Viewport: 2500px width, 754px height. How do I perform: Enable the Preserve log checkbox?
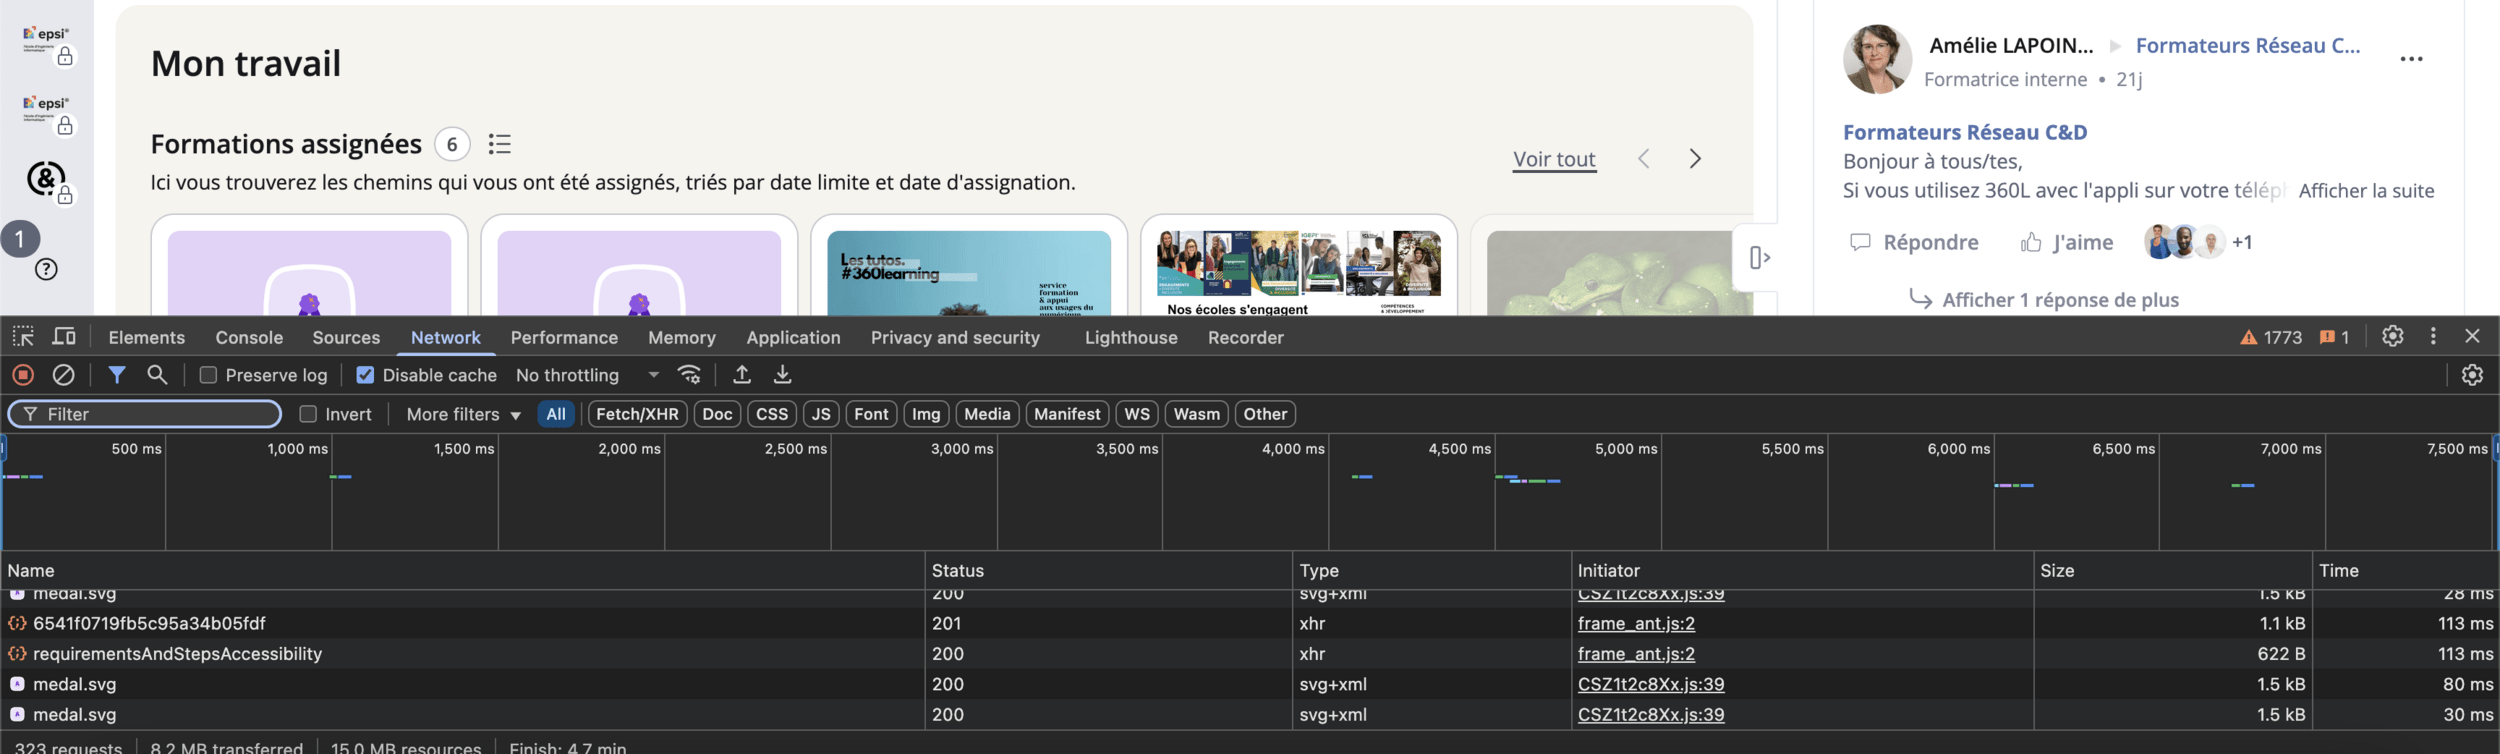click(208, 375)
